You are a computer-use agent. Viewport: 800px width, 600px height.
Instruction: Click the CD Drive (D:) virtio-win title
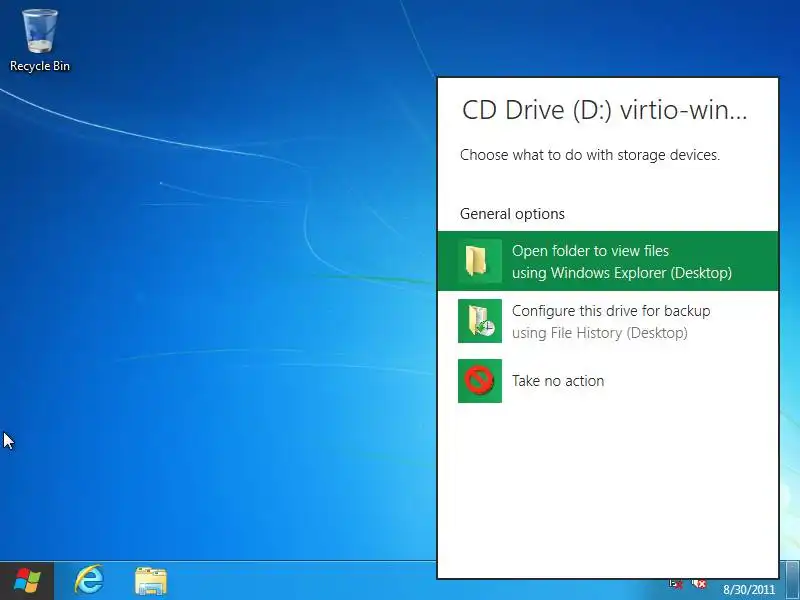point(604,110)
